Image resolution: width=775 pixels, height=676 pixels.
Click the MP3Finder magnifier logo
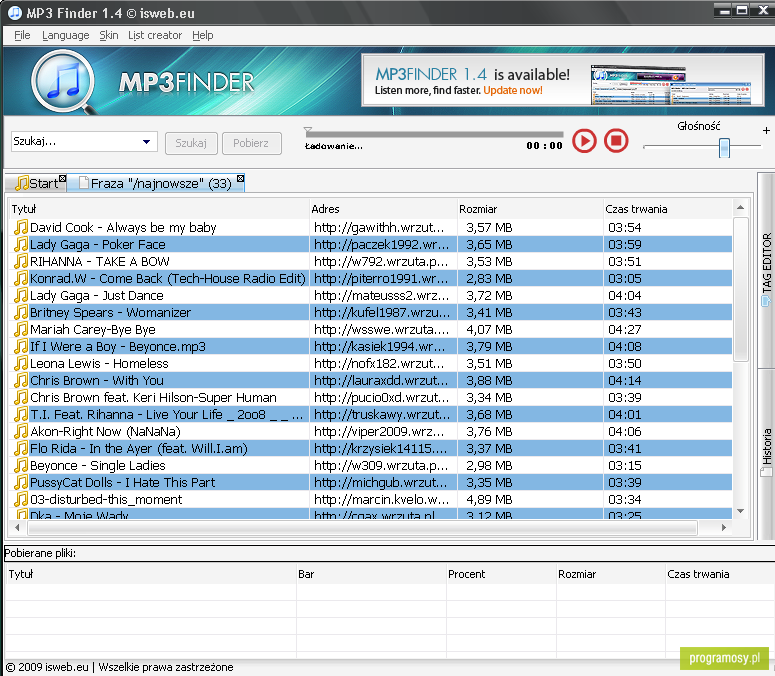tap(64, 82)
